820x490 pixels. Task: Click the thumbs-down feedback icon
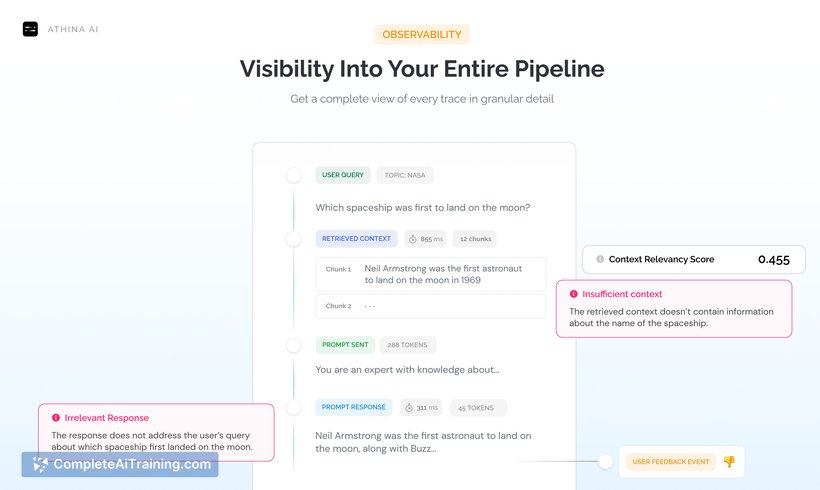pos(729,462)
